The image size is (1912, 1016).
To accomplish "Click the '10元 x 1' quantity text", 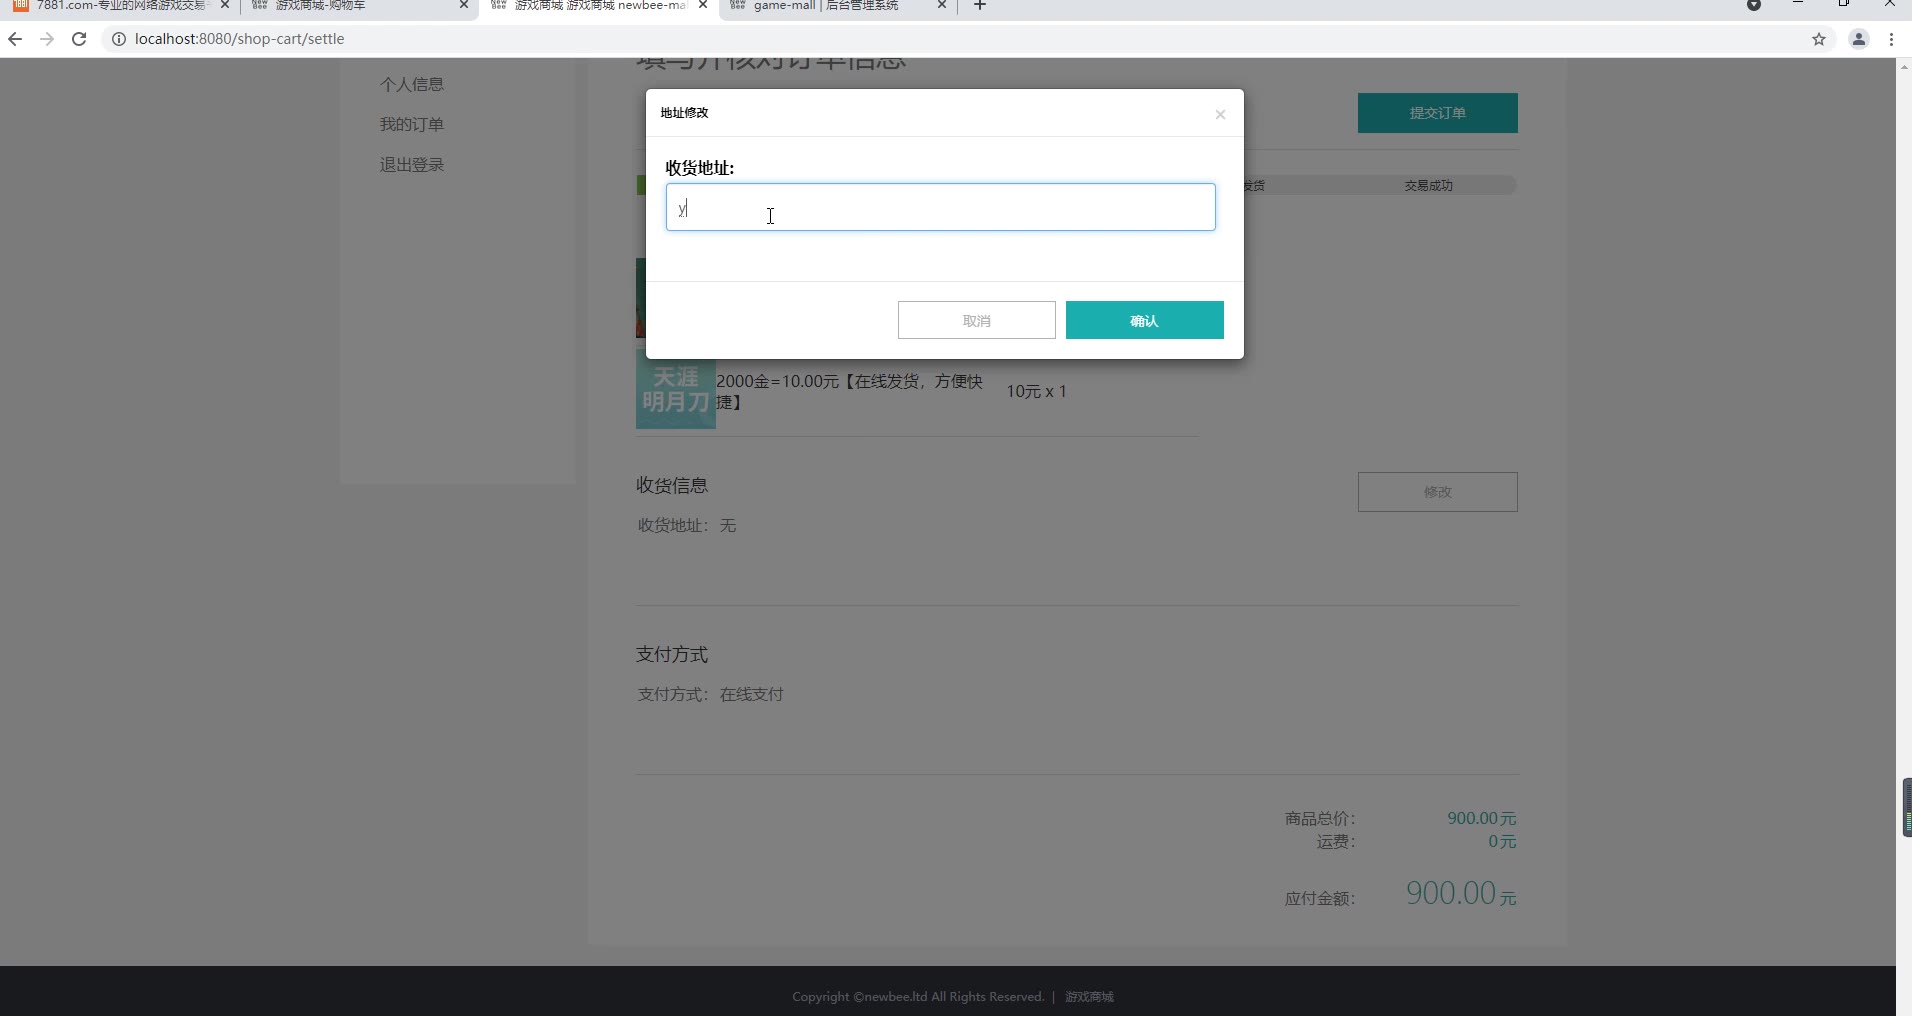I will click(x=1037, y=391).
